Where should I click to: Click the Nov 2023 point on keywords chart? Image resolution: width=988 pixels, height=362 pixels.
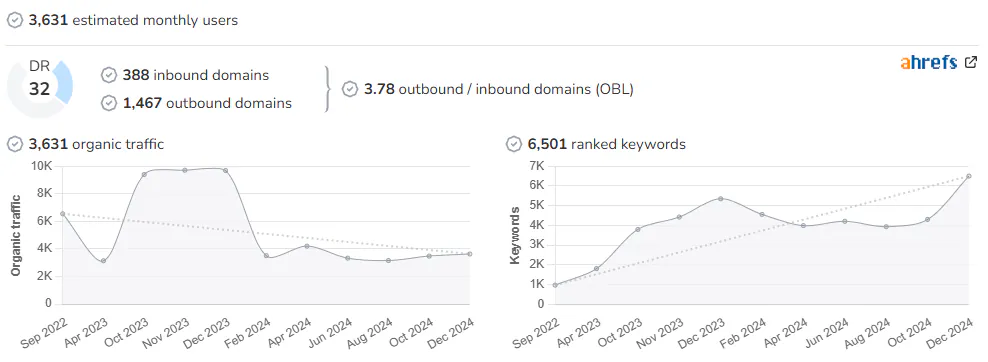click(x=679, y=217)
